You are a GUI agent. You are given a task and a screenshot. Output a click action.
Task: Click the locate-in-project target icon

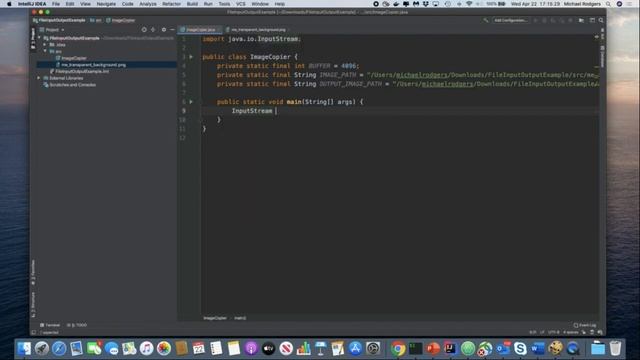point(144,30)
